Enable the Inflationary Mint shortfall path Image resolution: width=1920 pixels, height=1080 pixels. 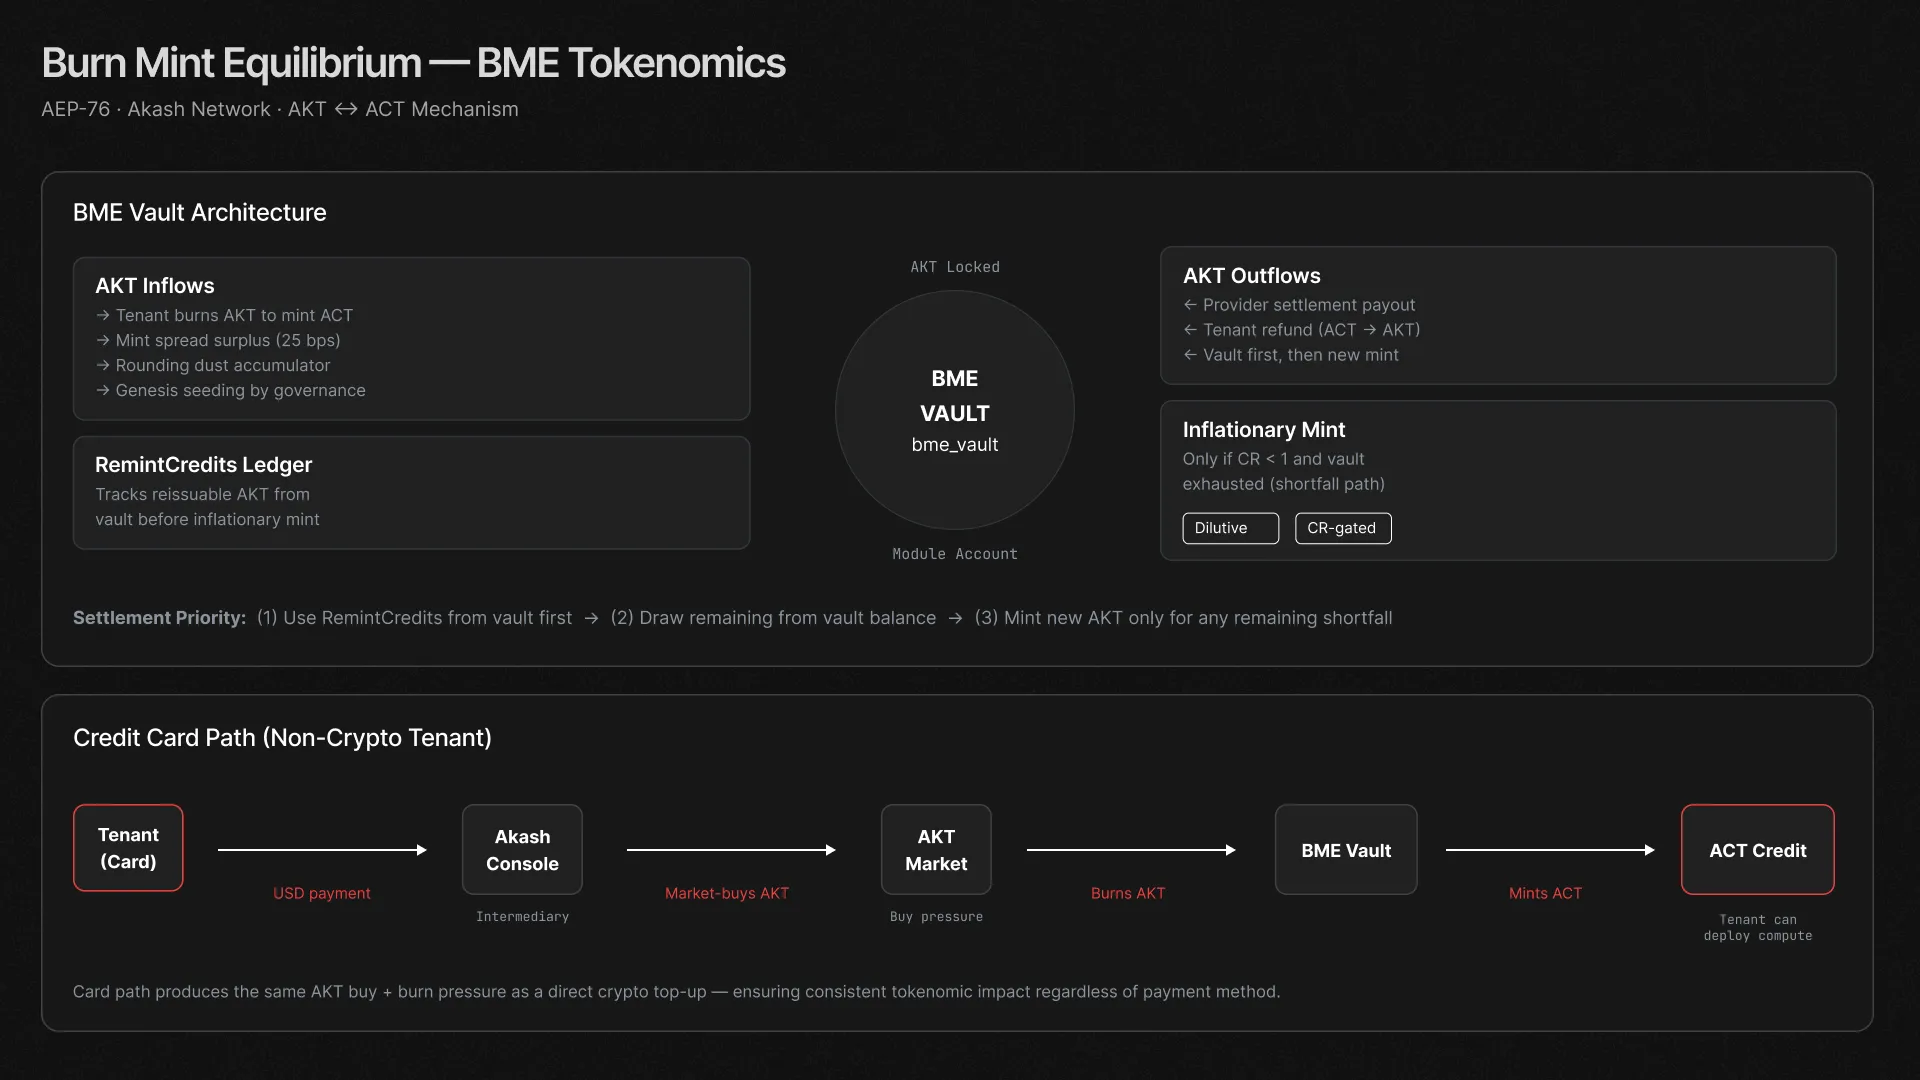[x=1263, y=429]
